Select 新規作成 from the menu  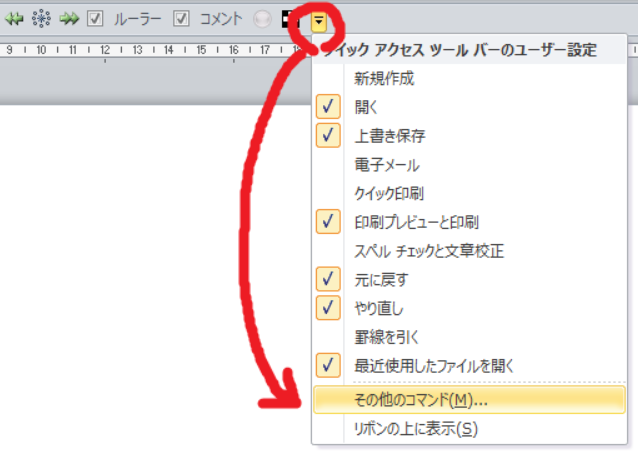(x=383, y=78)
